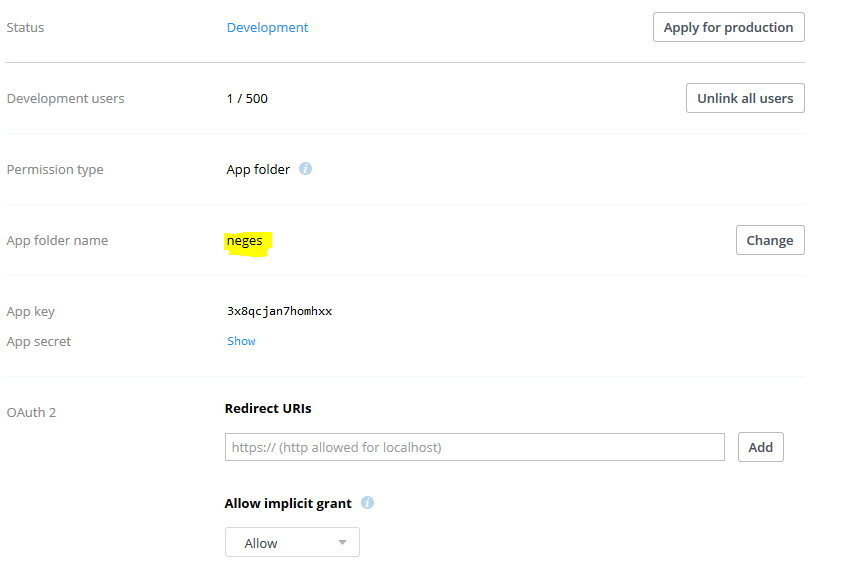Screen dimensions: 853x568
Task: Click Apply for production button
Action: pos(728,28)
